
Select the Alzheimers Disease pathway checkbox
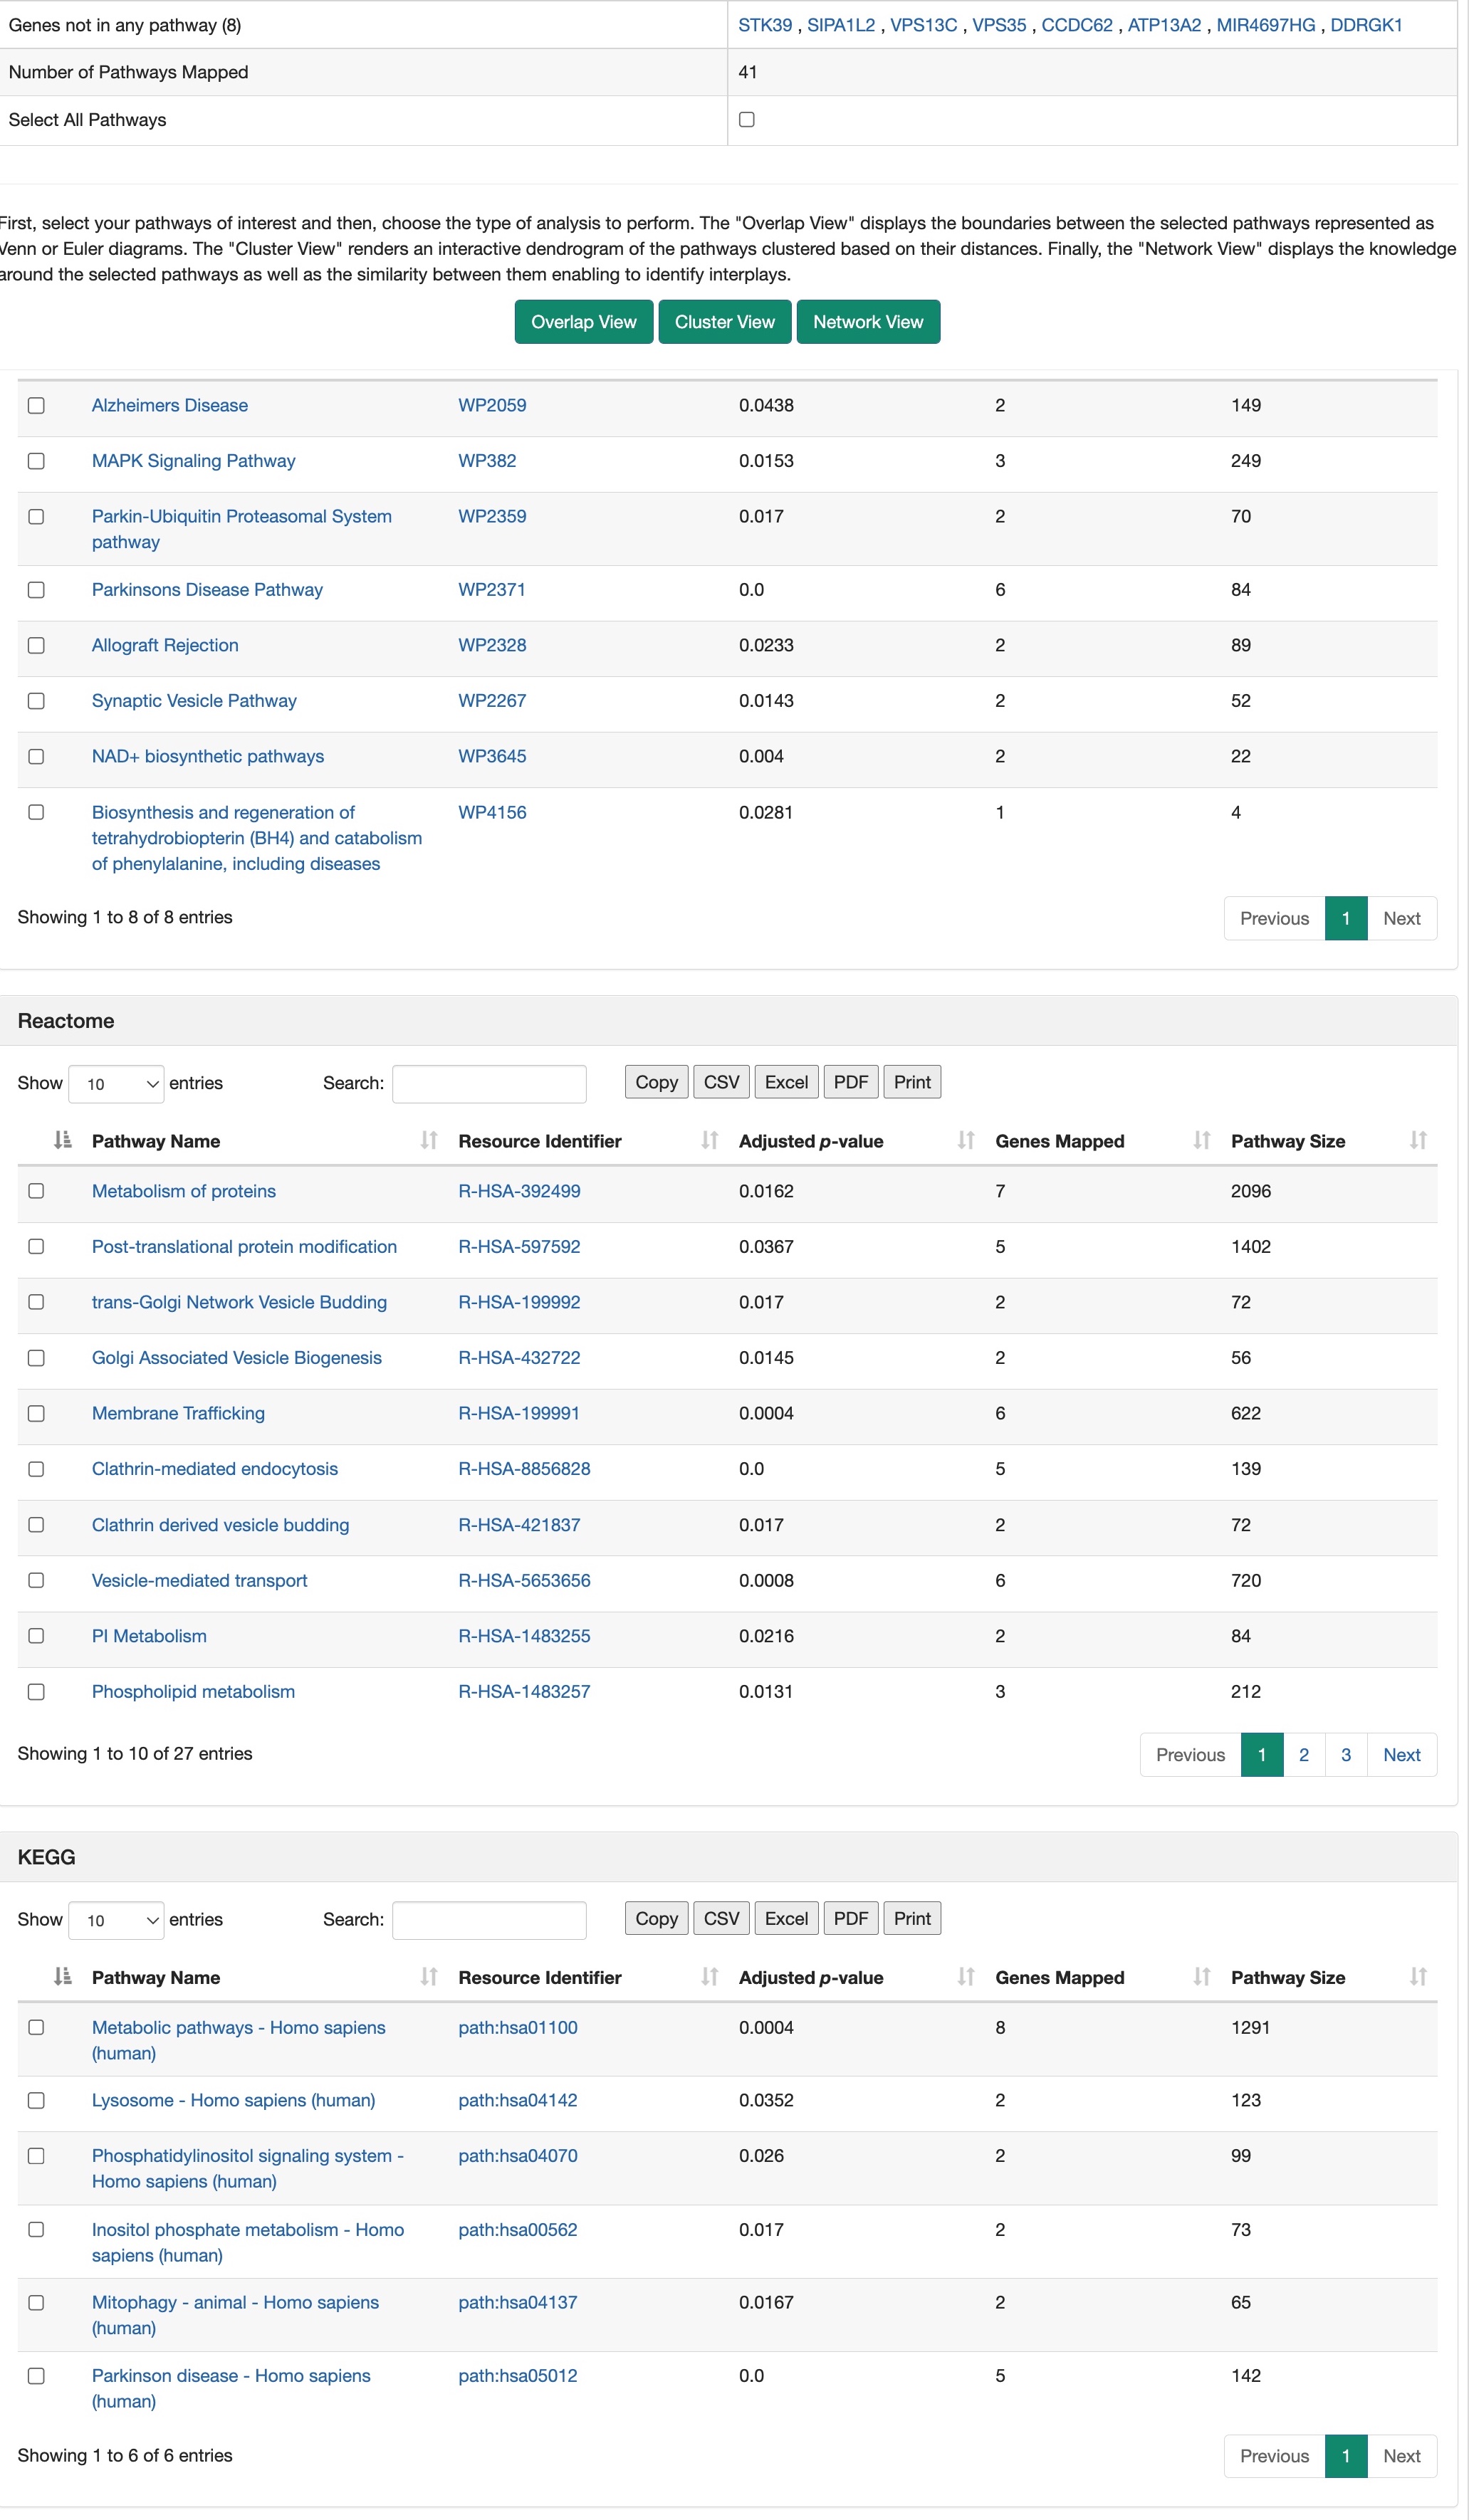tap(36, 405)
